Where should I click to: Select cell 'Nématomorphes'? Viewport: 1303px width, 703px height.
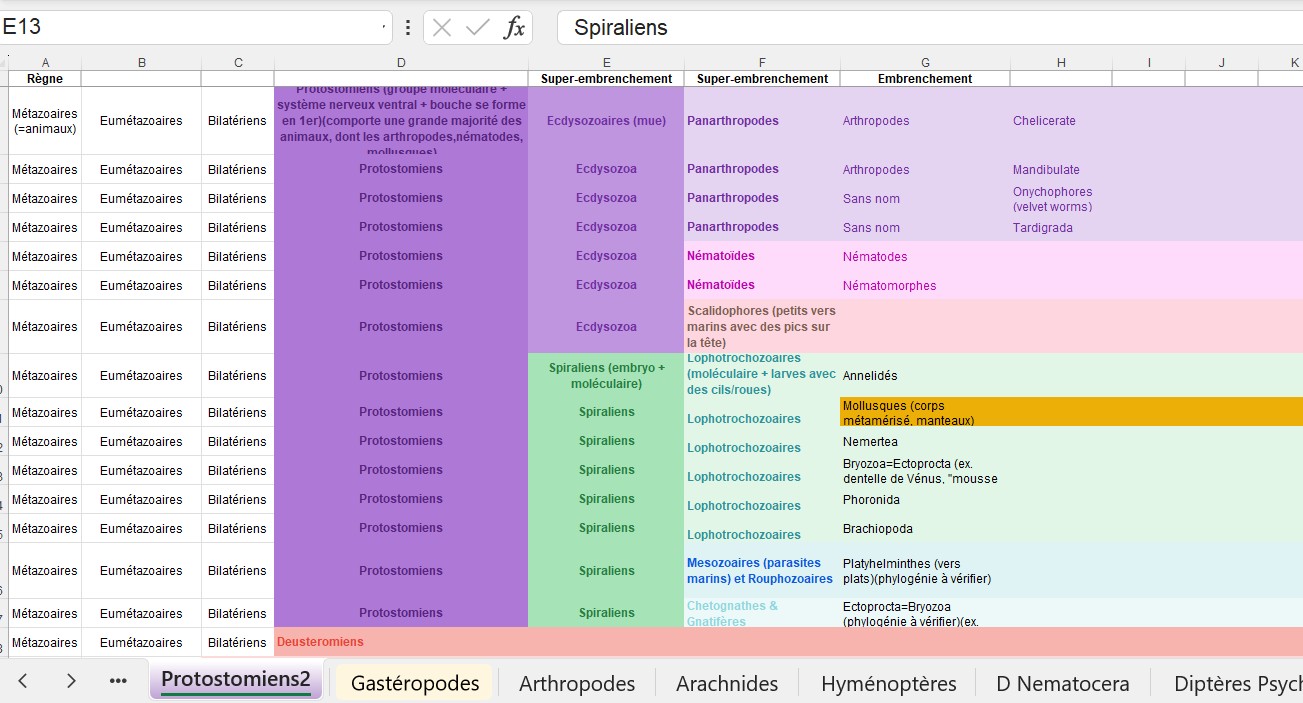pos(925,286)
